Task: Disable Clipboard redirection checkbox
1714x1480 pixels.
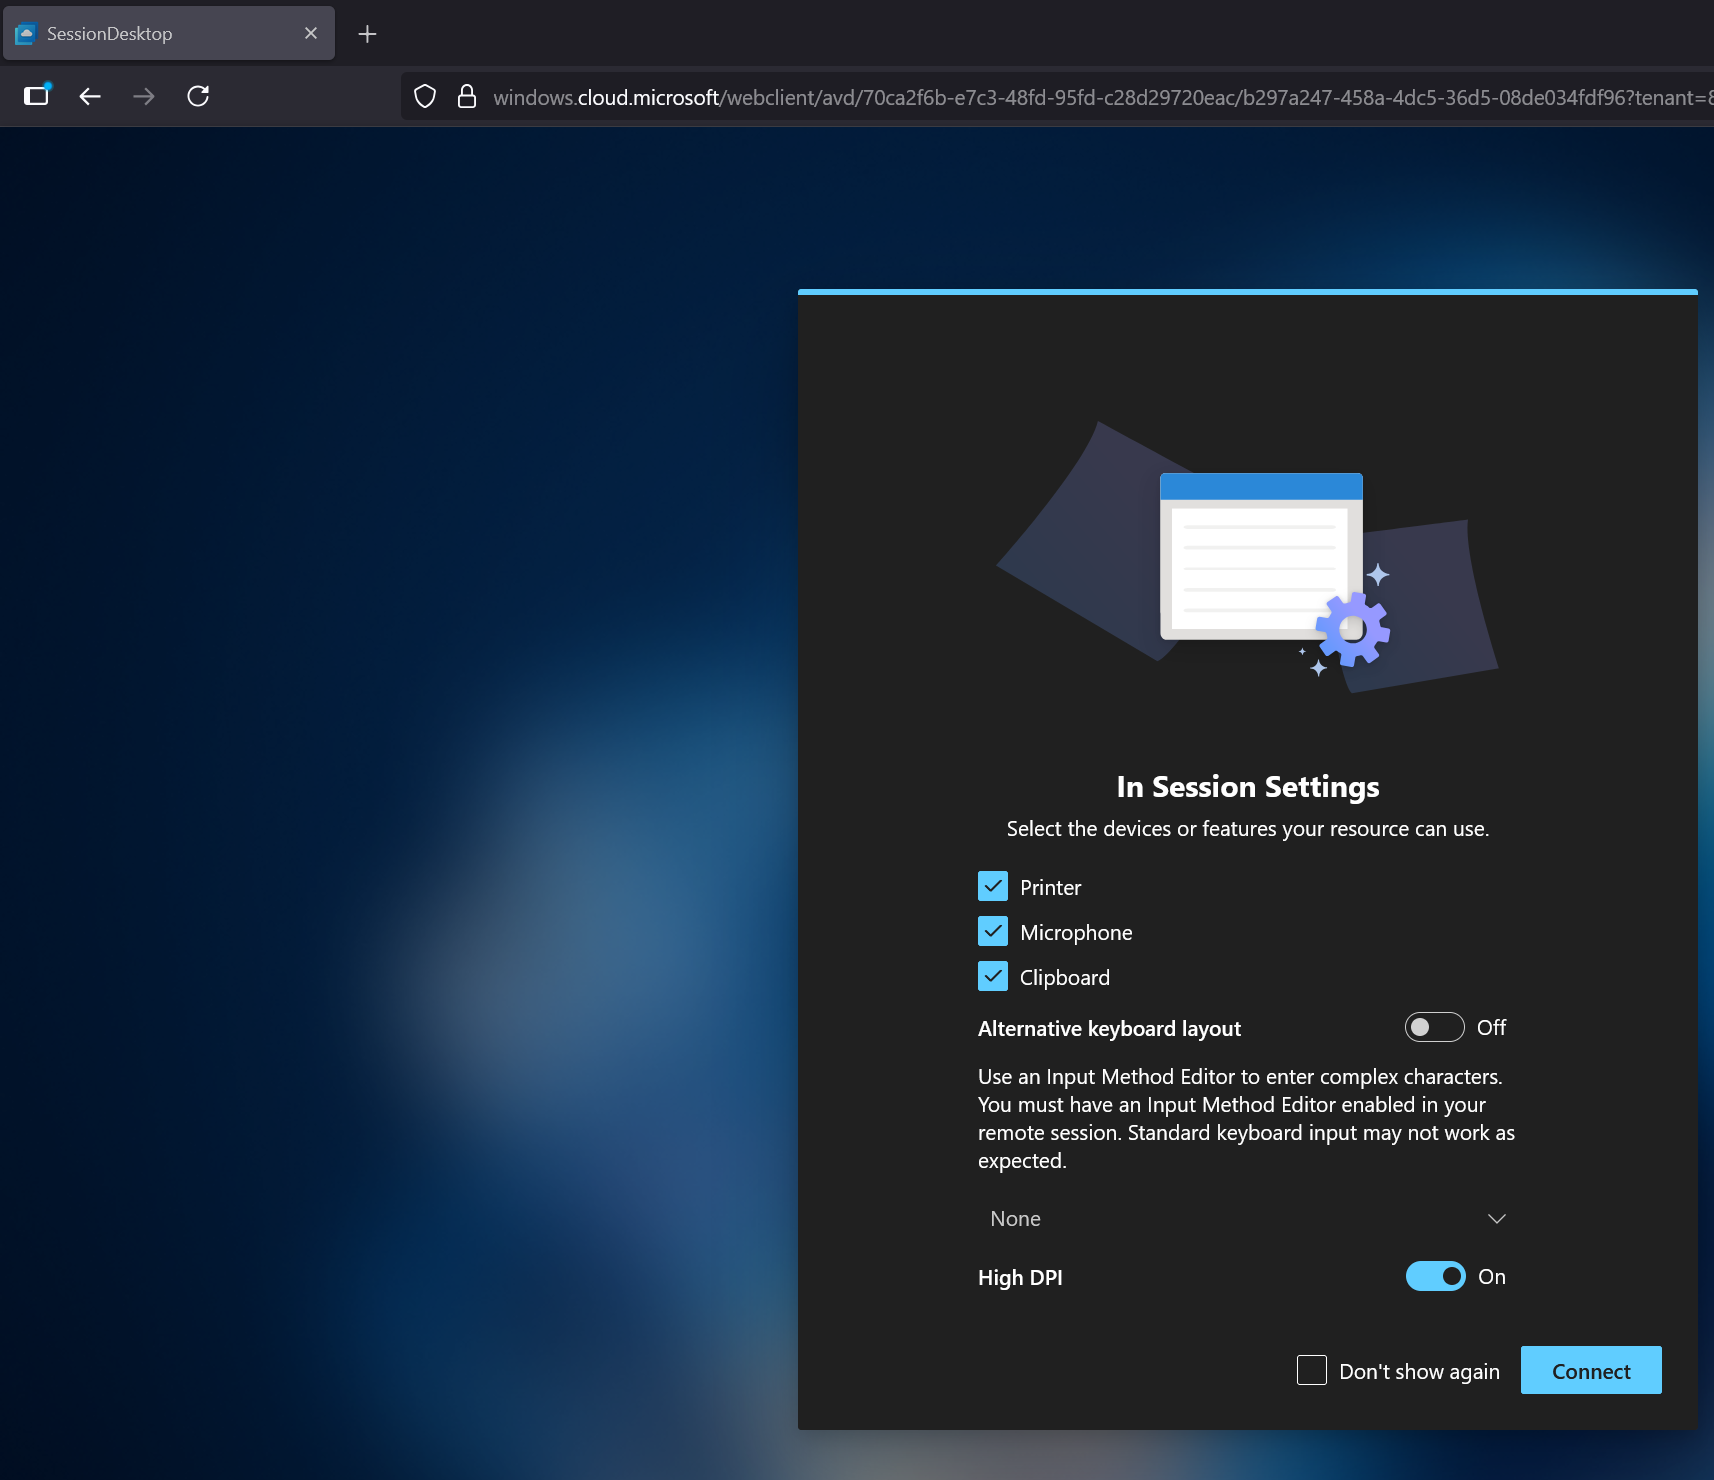Action: [992, 976]
